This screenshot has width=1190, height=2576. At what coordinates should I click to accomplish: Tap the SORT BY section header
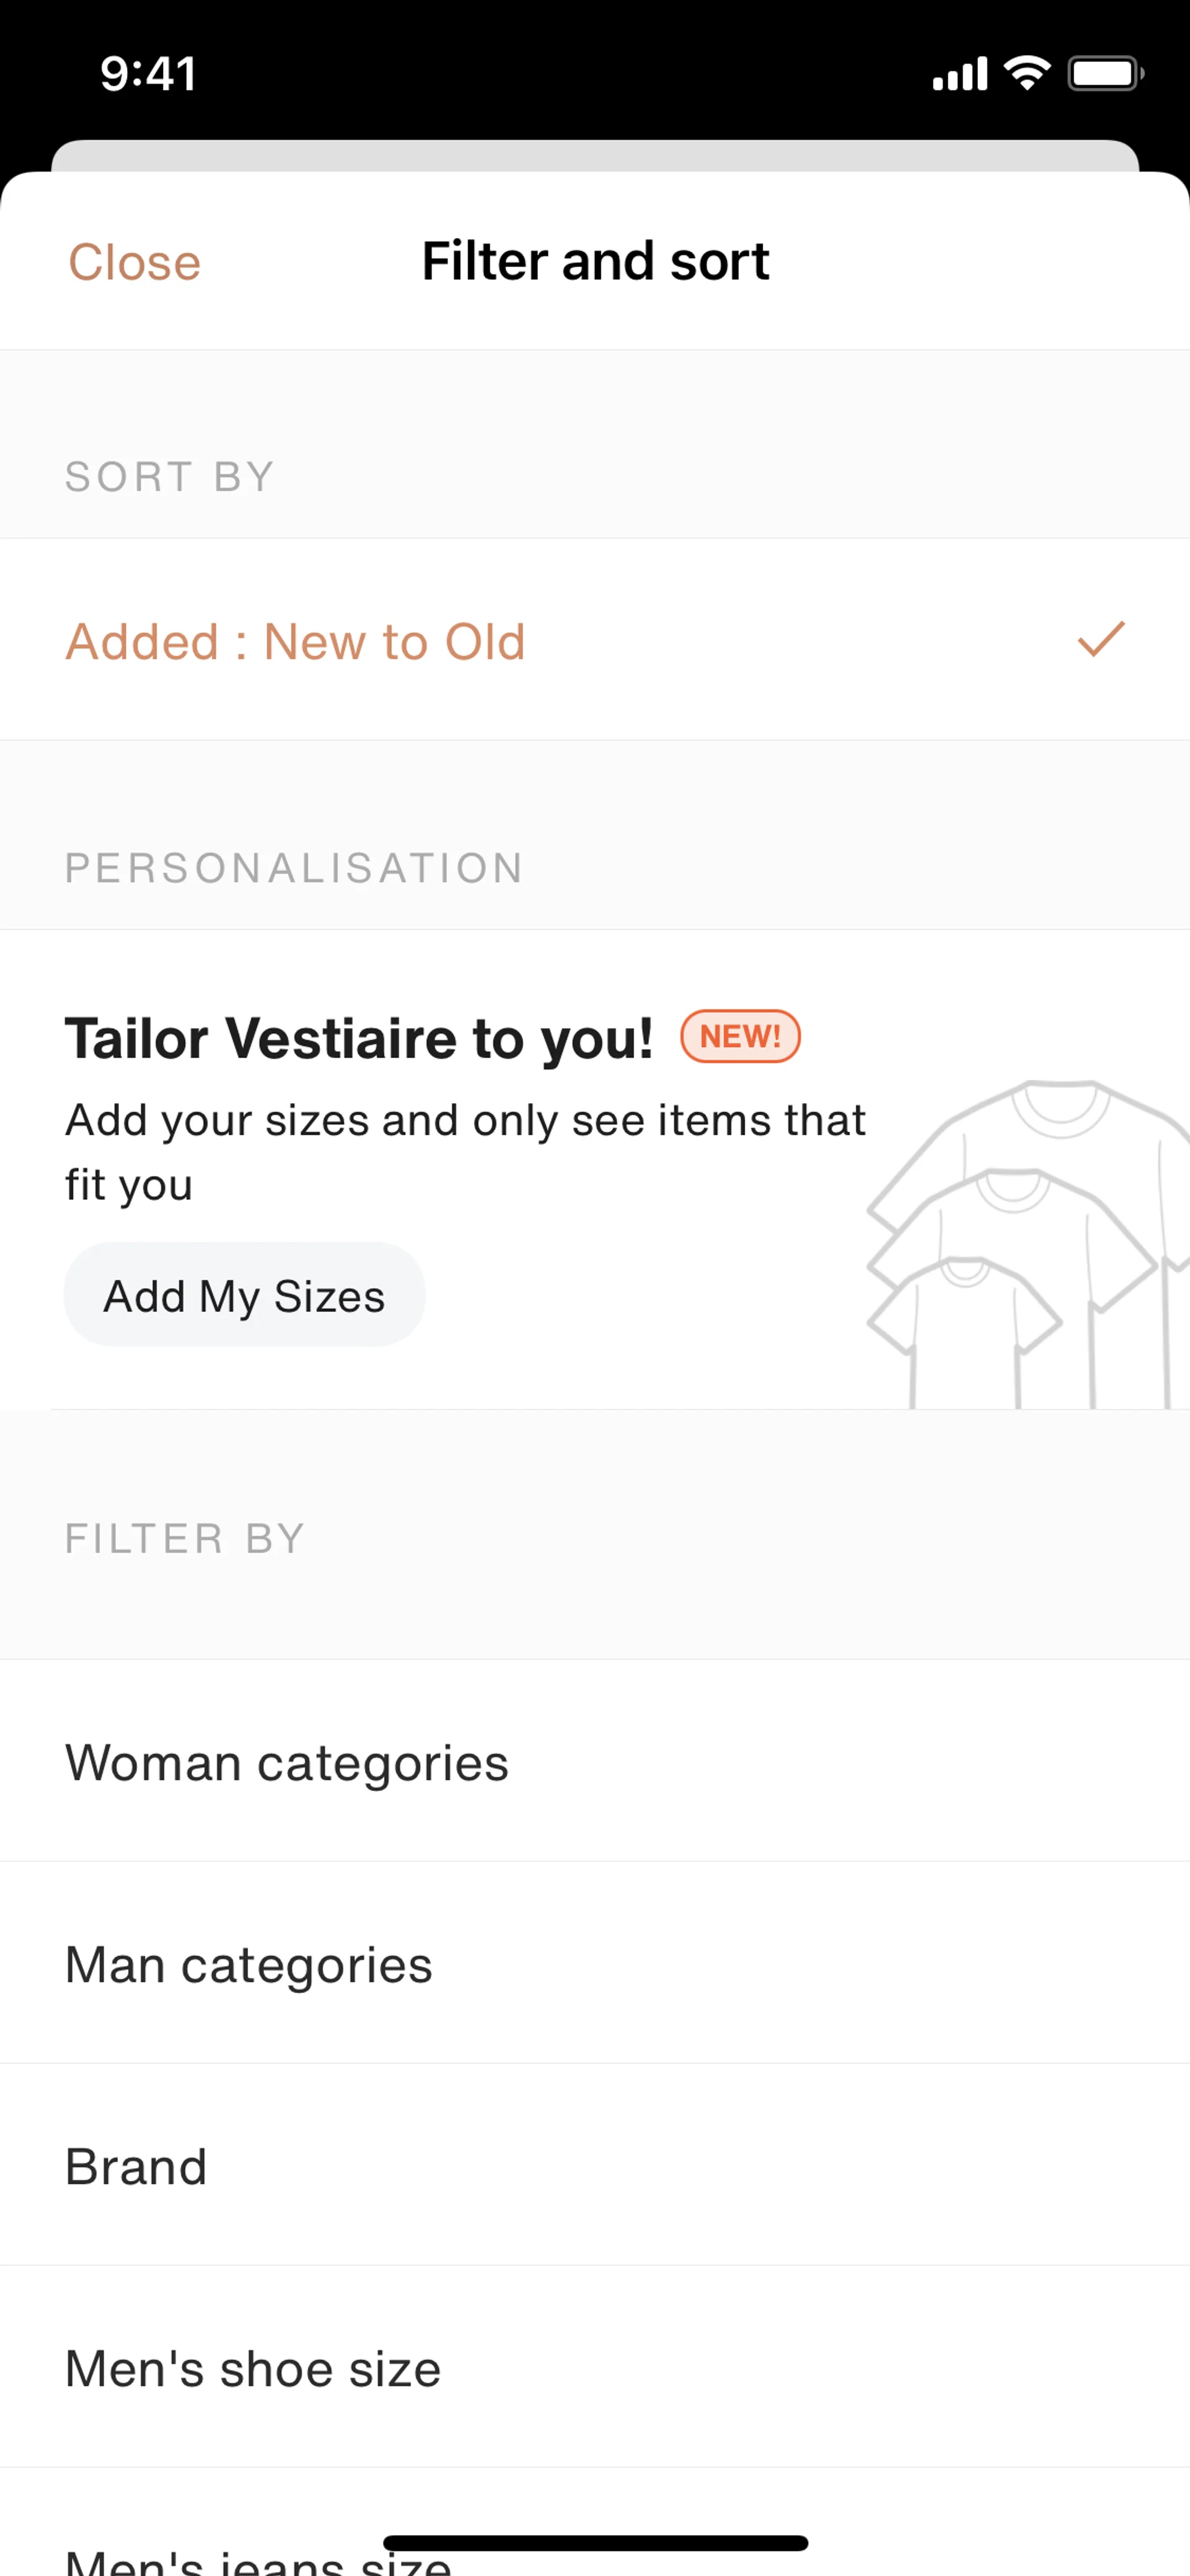click(x=170, y=477)
